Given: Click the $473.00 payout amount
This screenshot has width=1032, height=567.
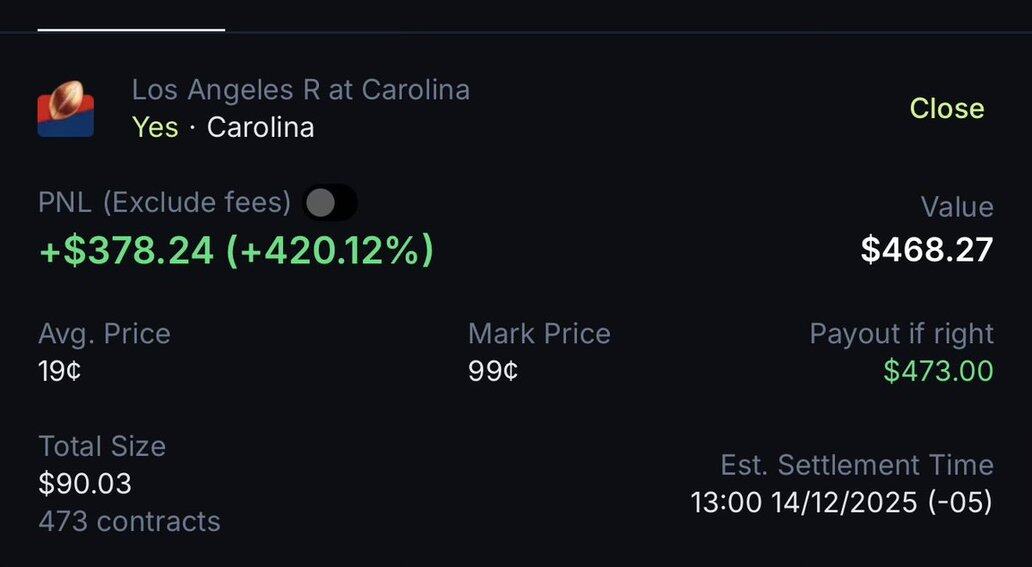Looking at the screenshot, I should tap(938, 371).
